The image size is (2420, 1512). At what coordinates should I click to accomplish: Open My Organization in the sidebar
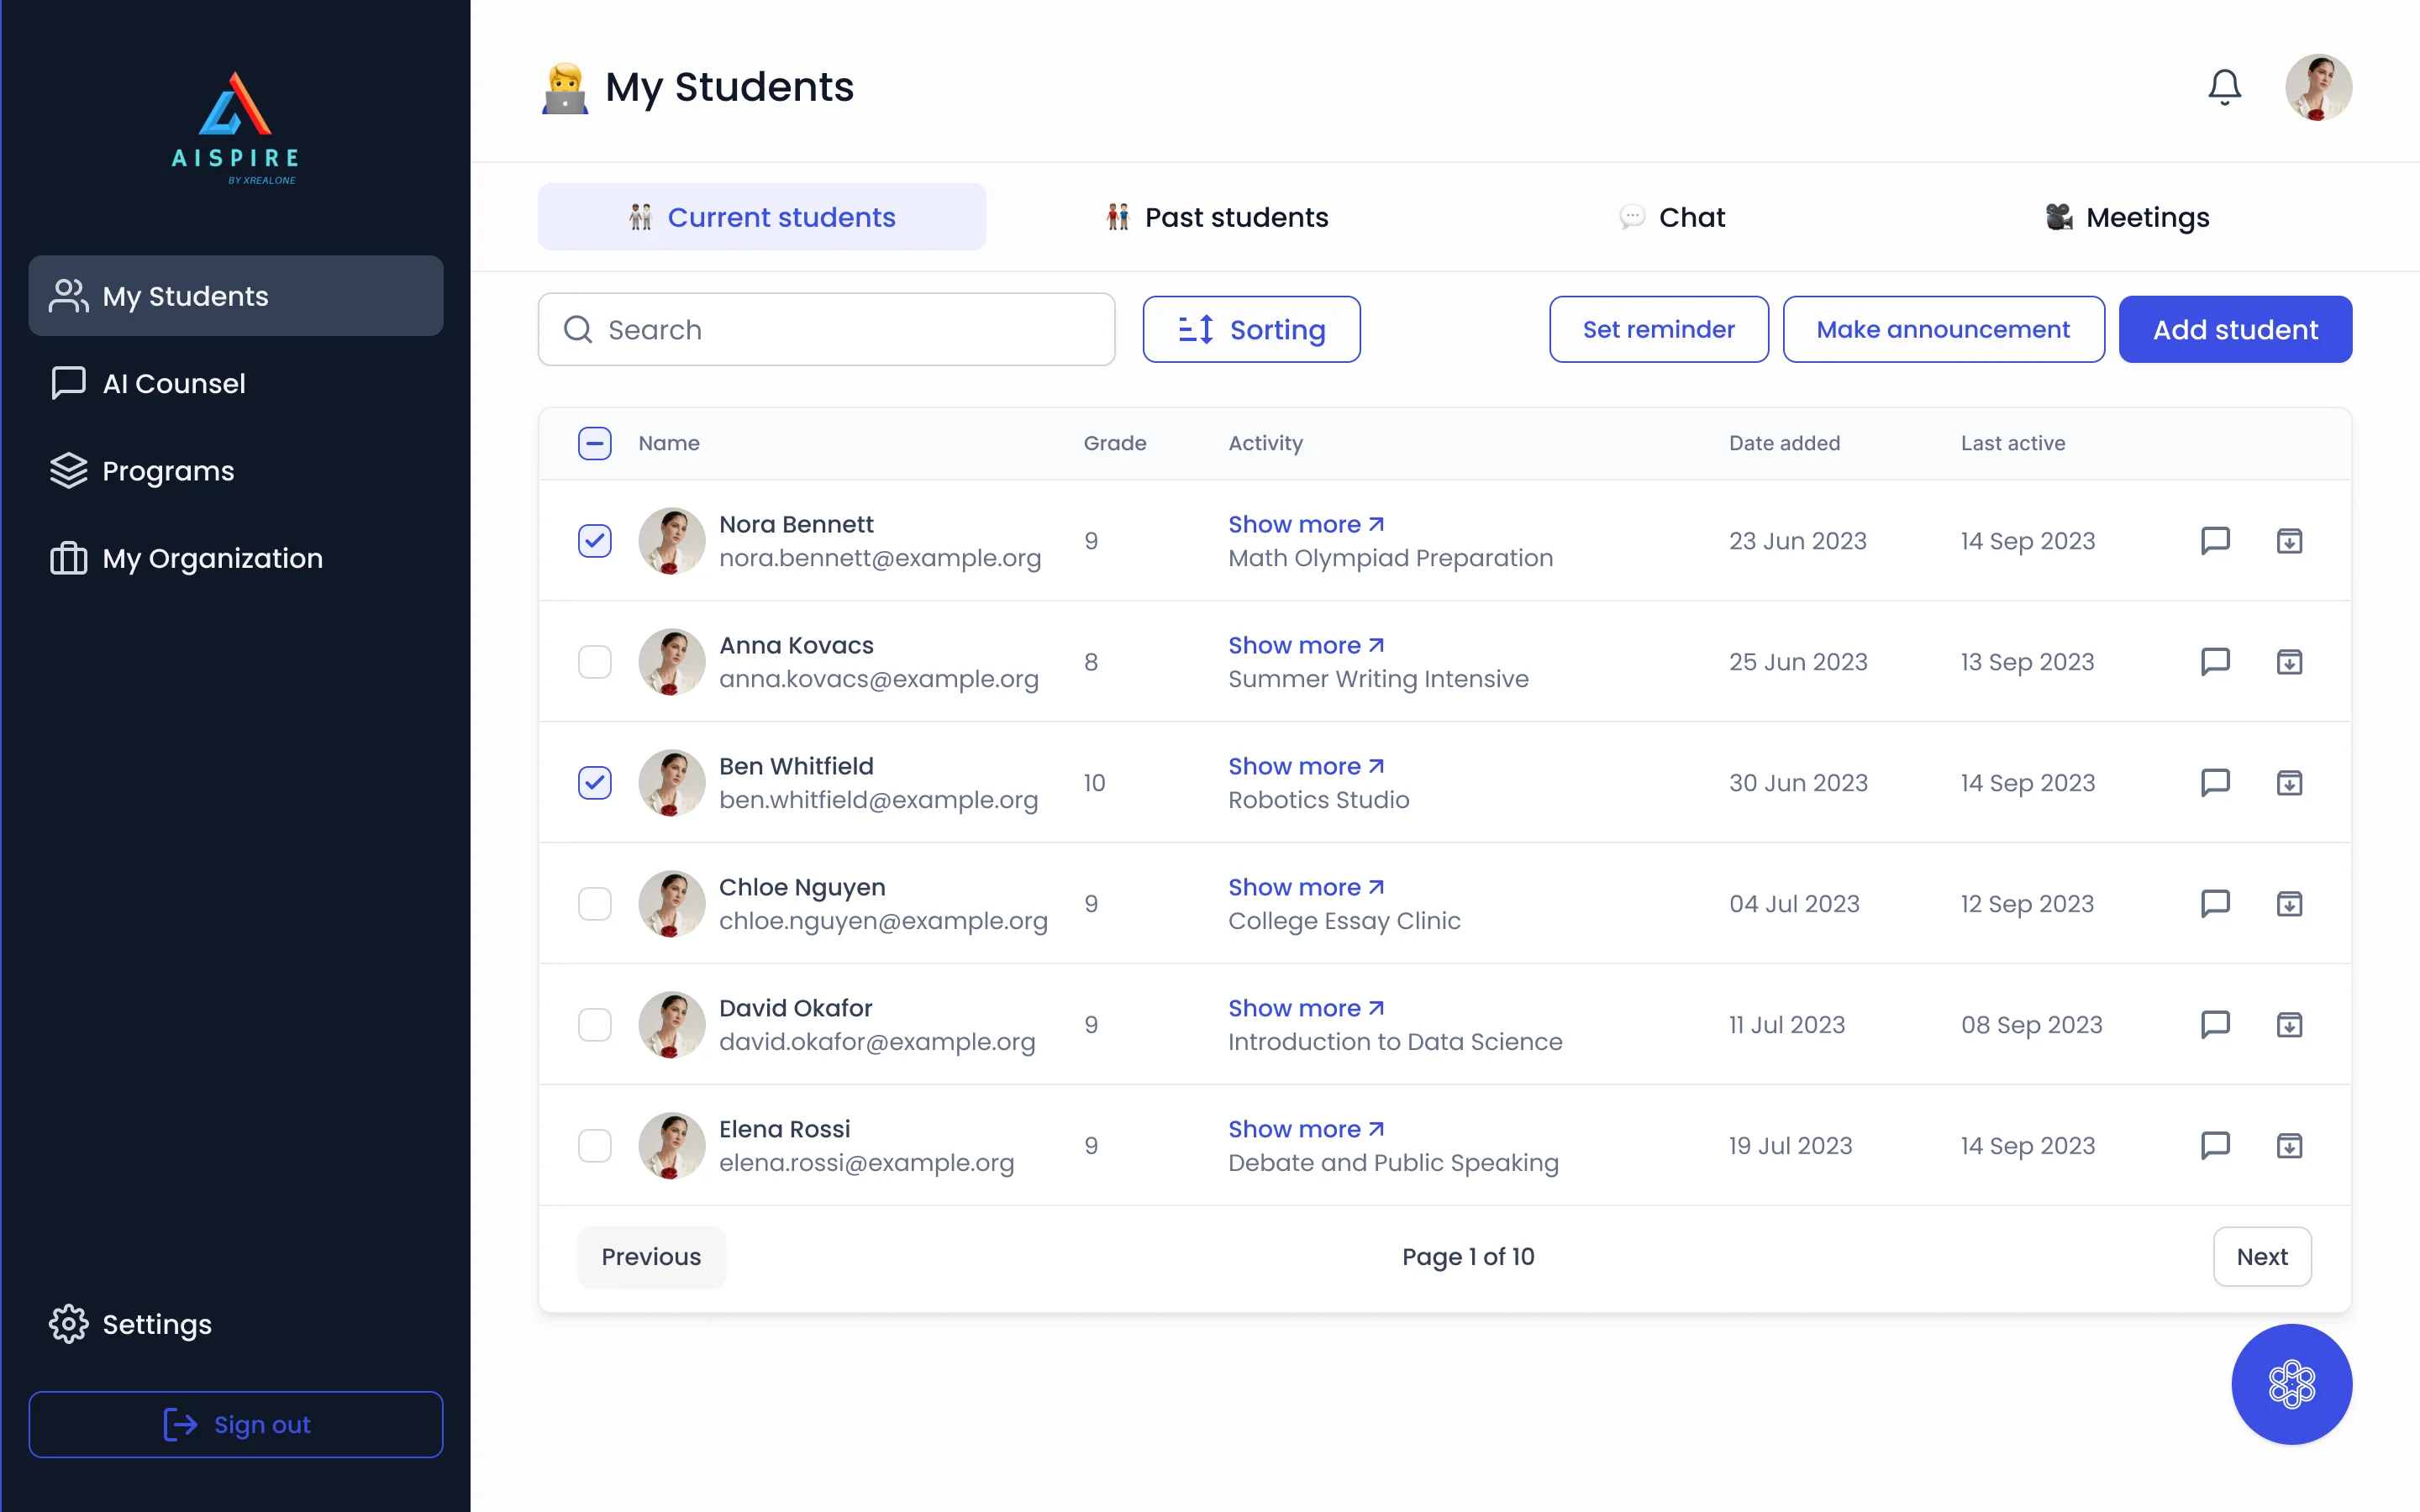pos(236,558)
